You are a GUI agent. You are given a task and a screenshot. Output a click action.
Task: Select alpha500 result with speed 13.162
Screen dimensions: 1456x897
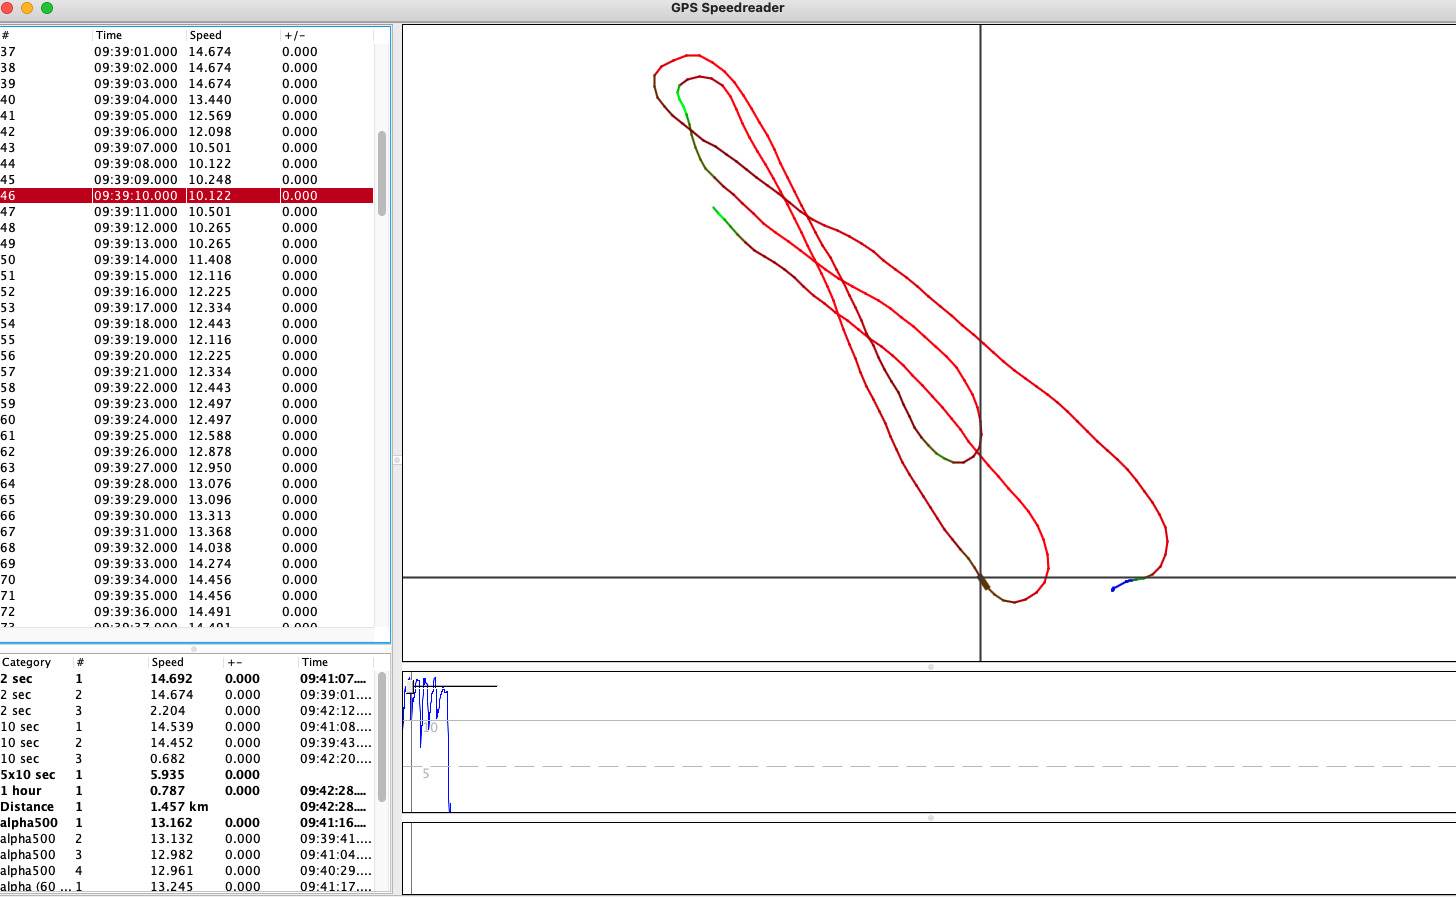171,823
